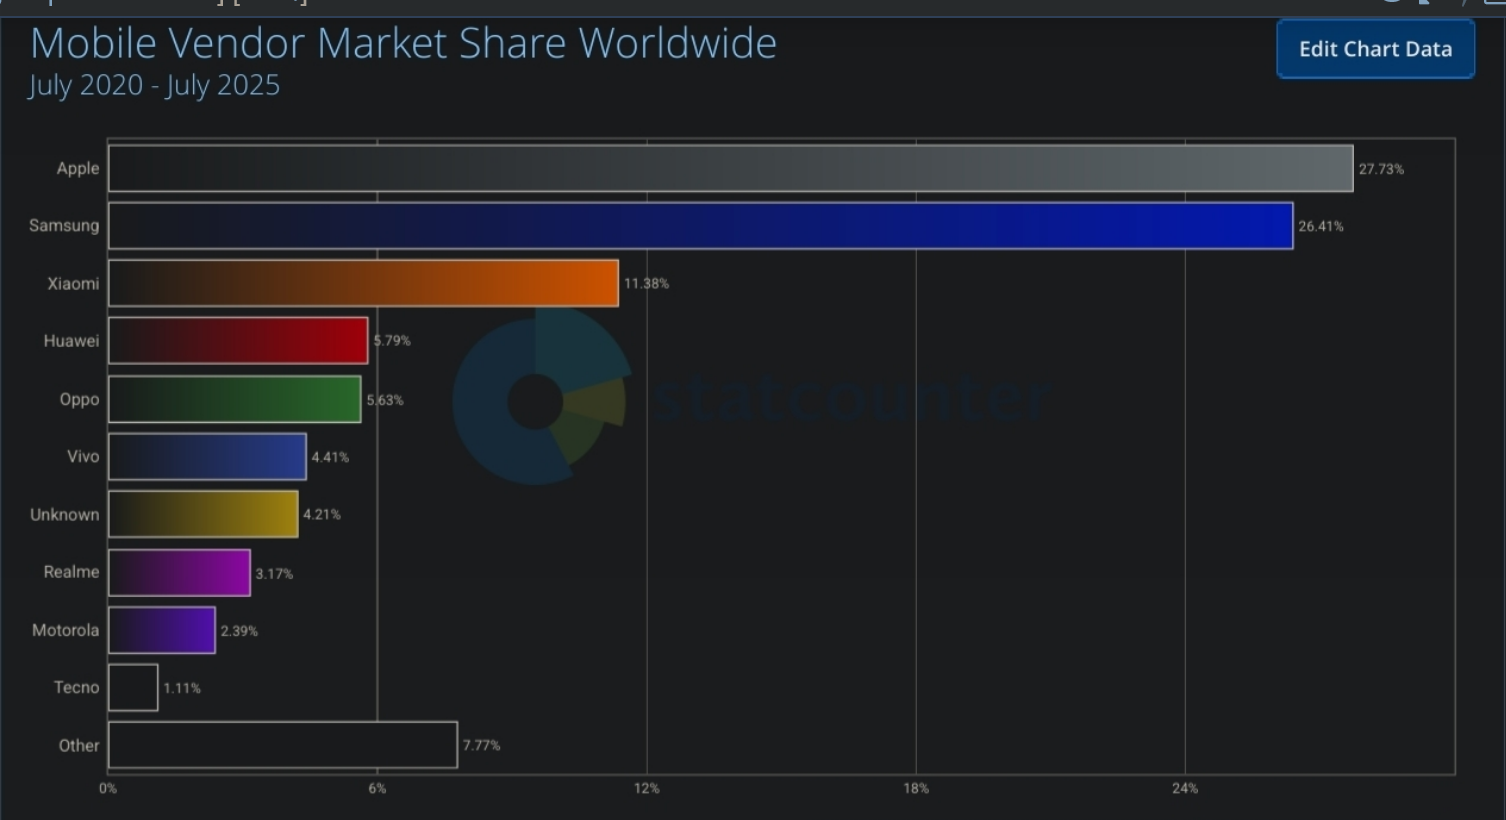
Task: Click the magenta Realme bar
Action: point(179,572)
